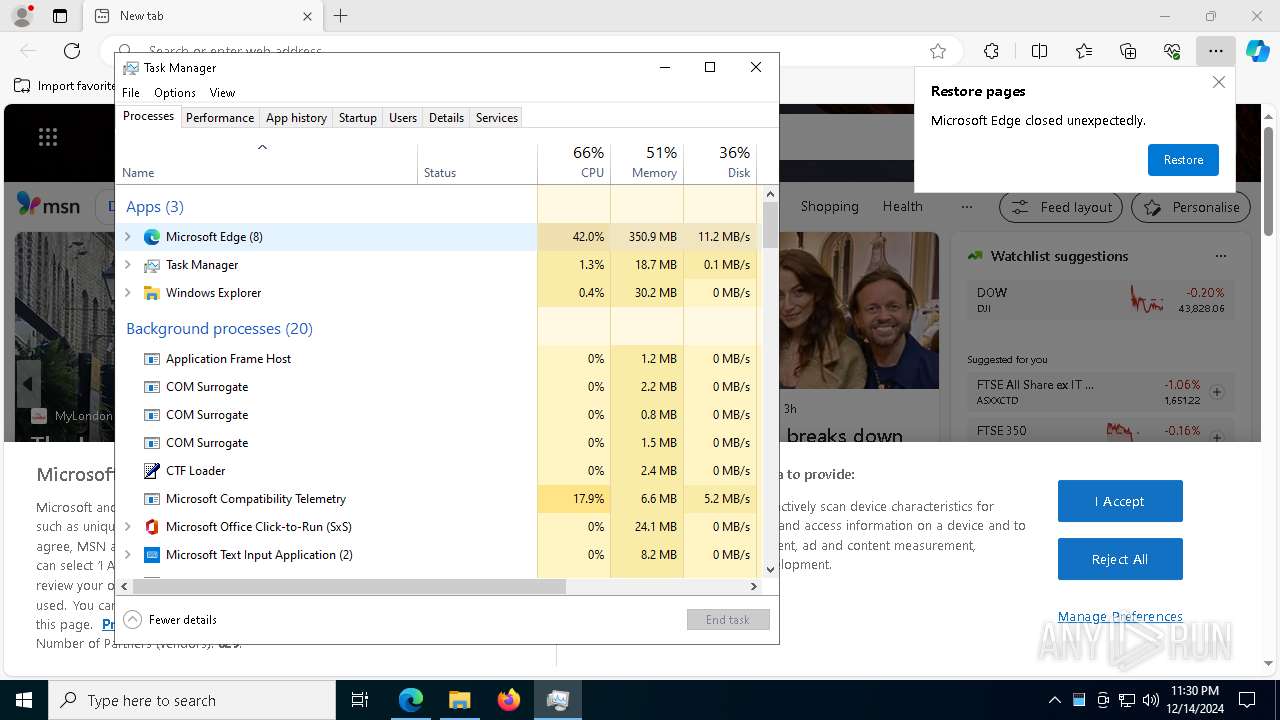This screenshot has width=1280, height=720.
Task: Click Microsoft Text Input Application icon
Action: (152, 555)
